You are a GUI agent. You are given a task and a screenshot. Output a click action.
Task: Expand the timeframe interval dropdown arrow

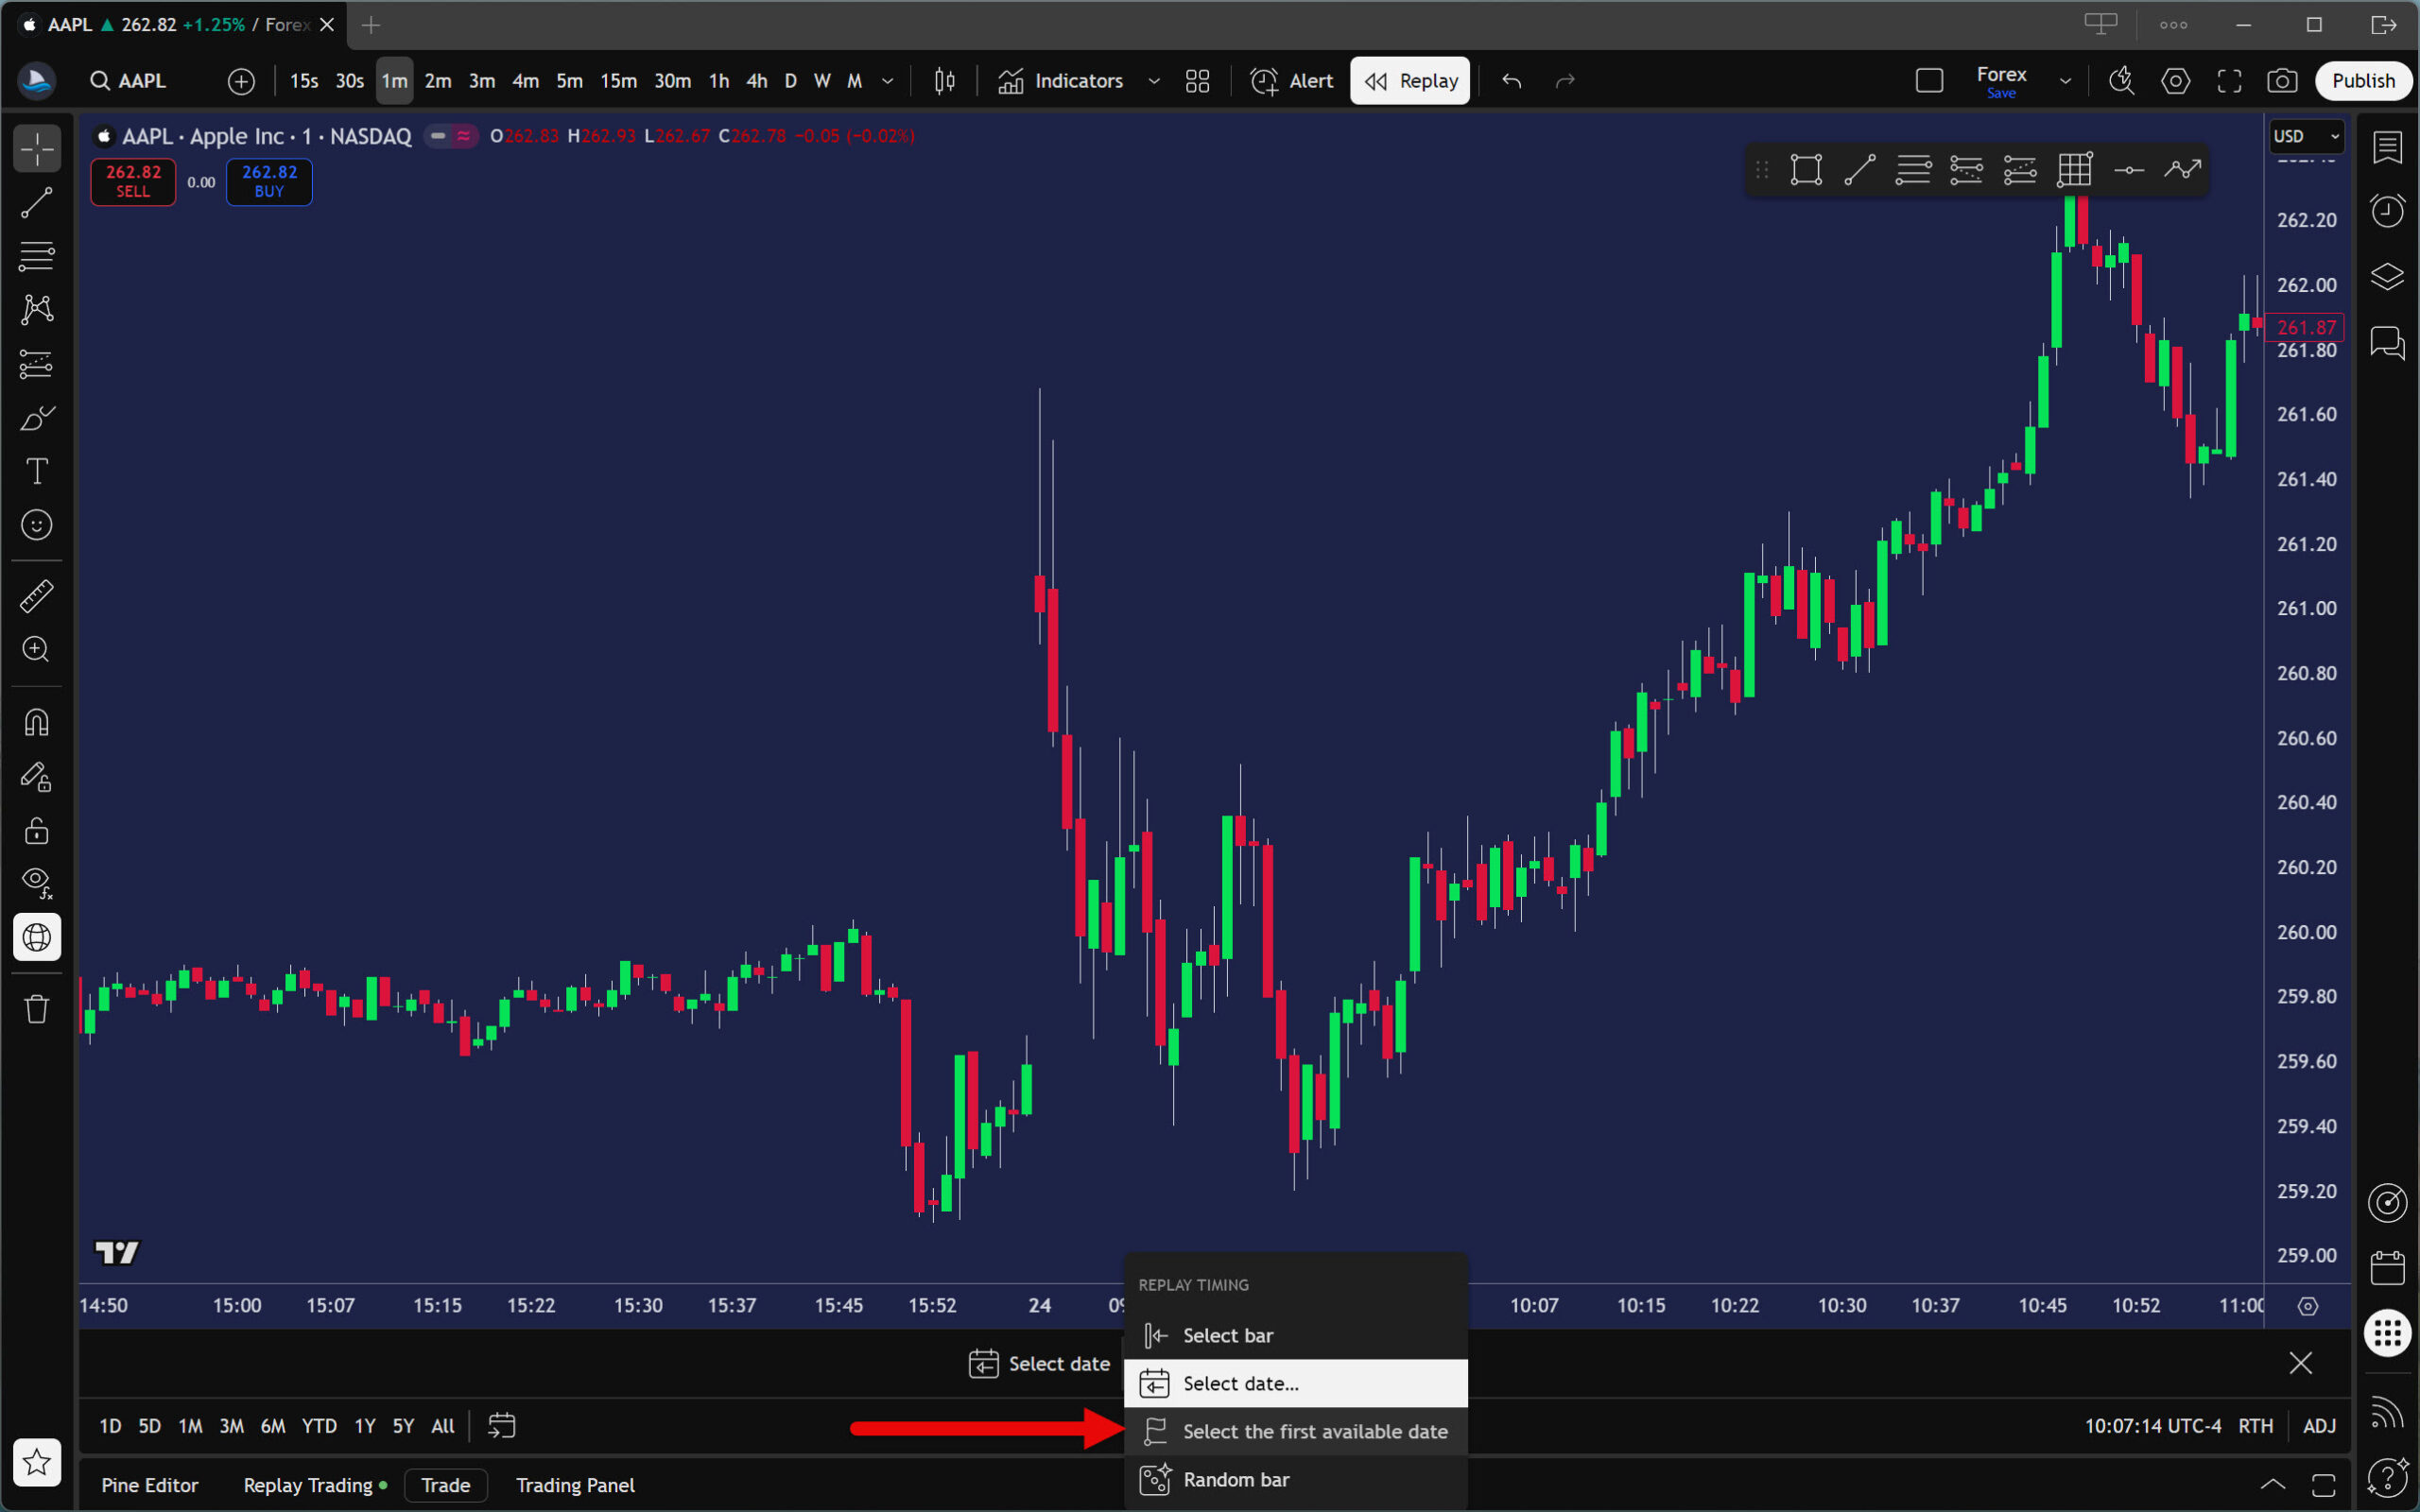(887, 81)
